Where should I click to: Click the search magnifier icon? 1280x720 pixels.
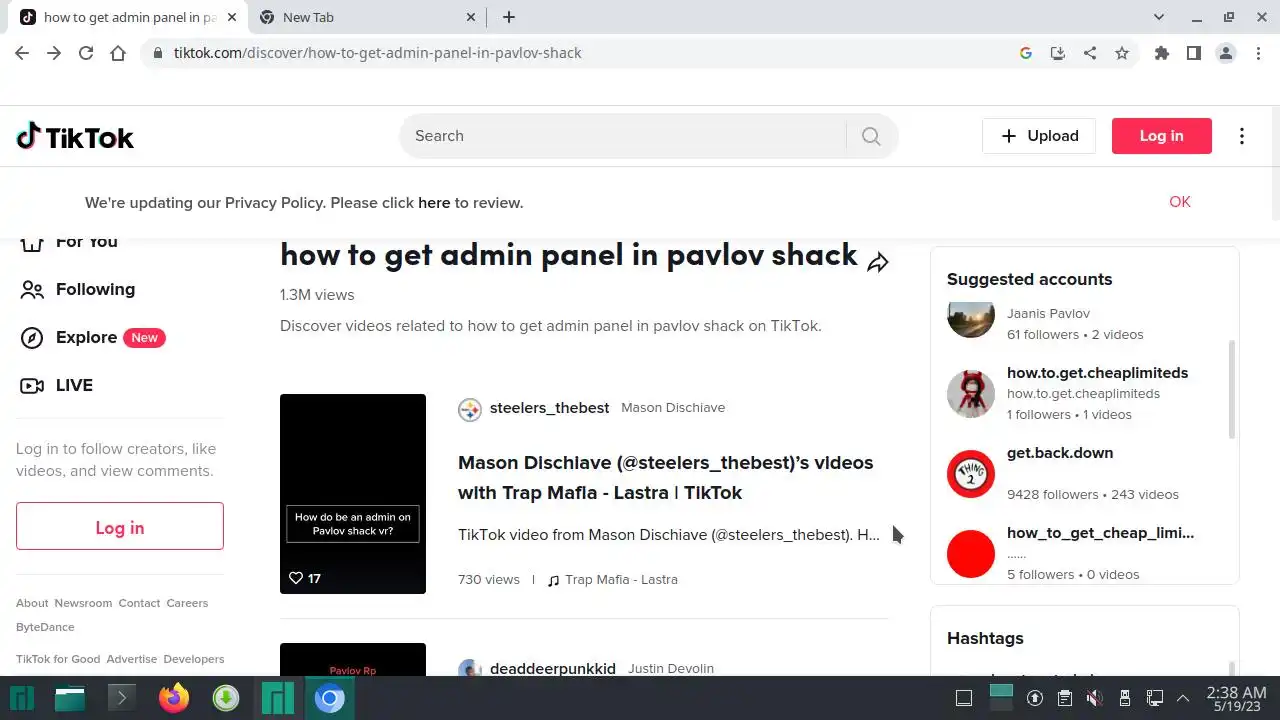(x=871, y=136)
